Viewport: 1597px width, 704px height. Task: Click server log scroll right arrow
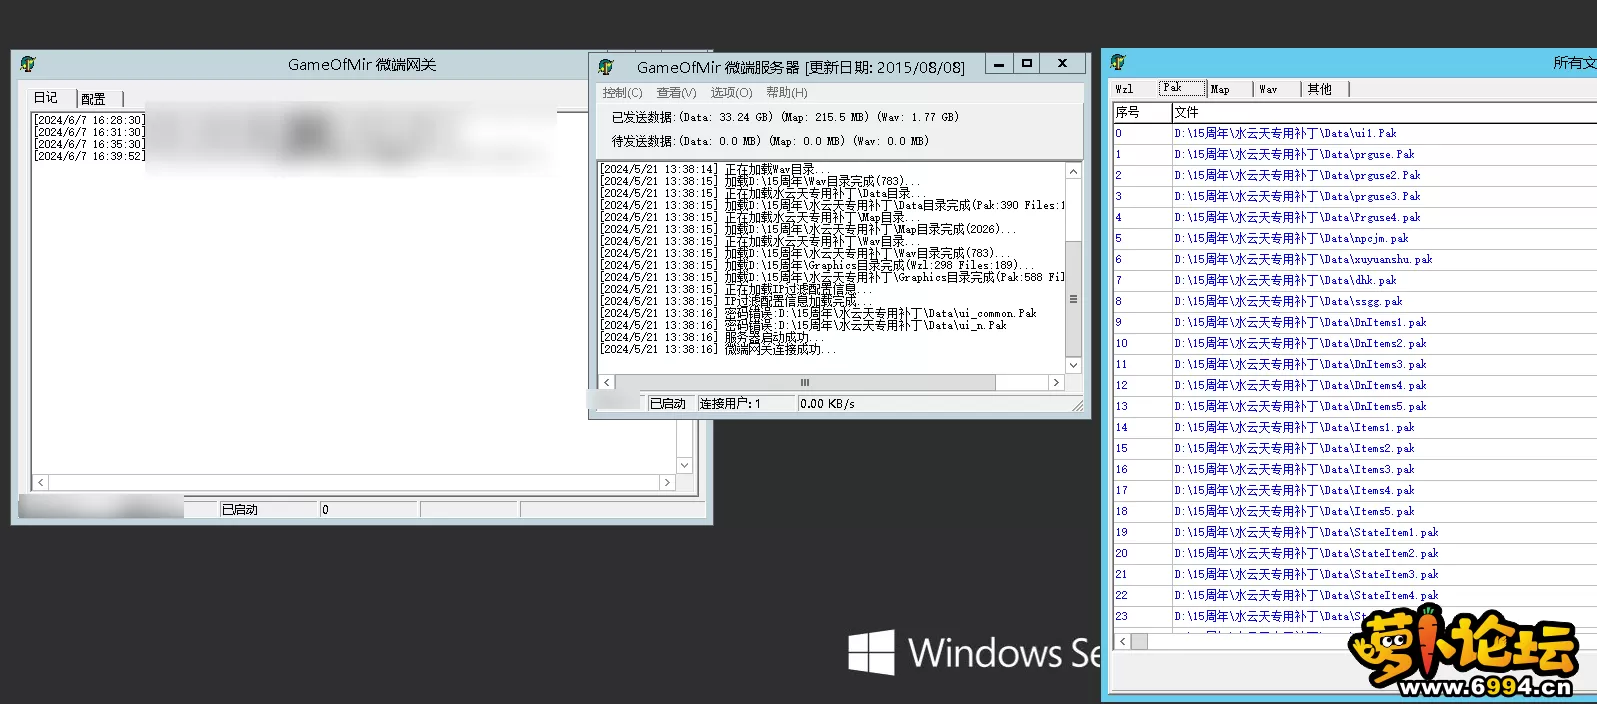click(x=1056, y=382)
